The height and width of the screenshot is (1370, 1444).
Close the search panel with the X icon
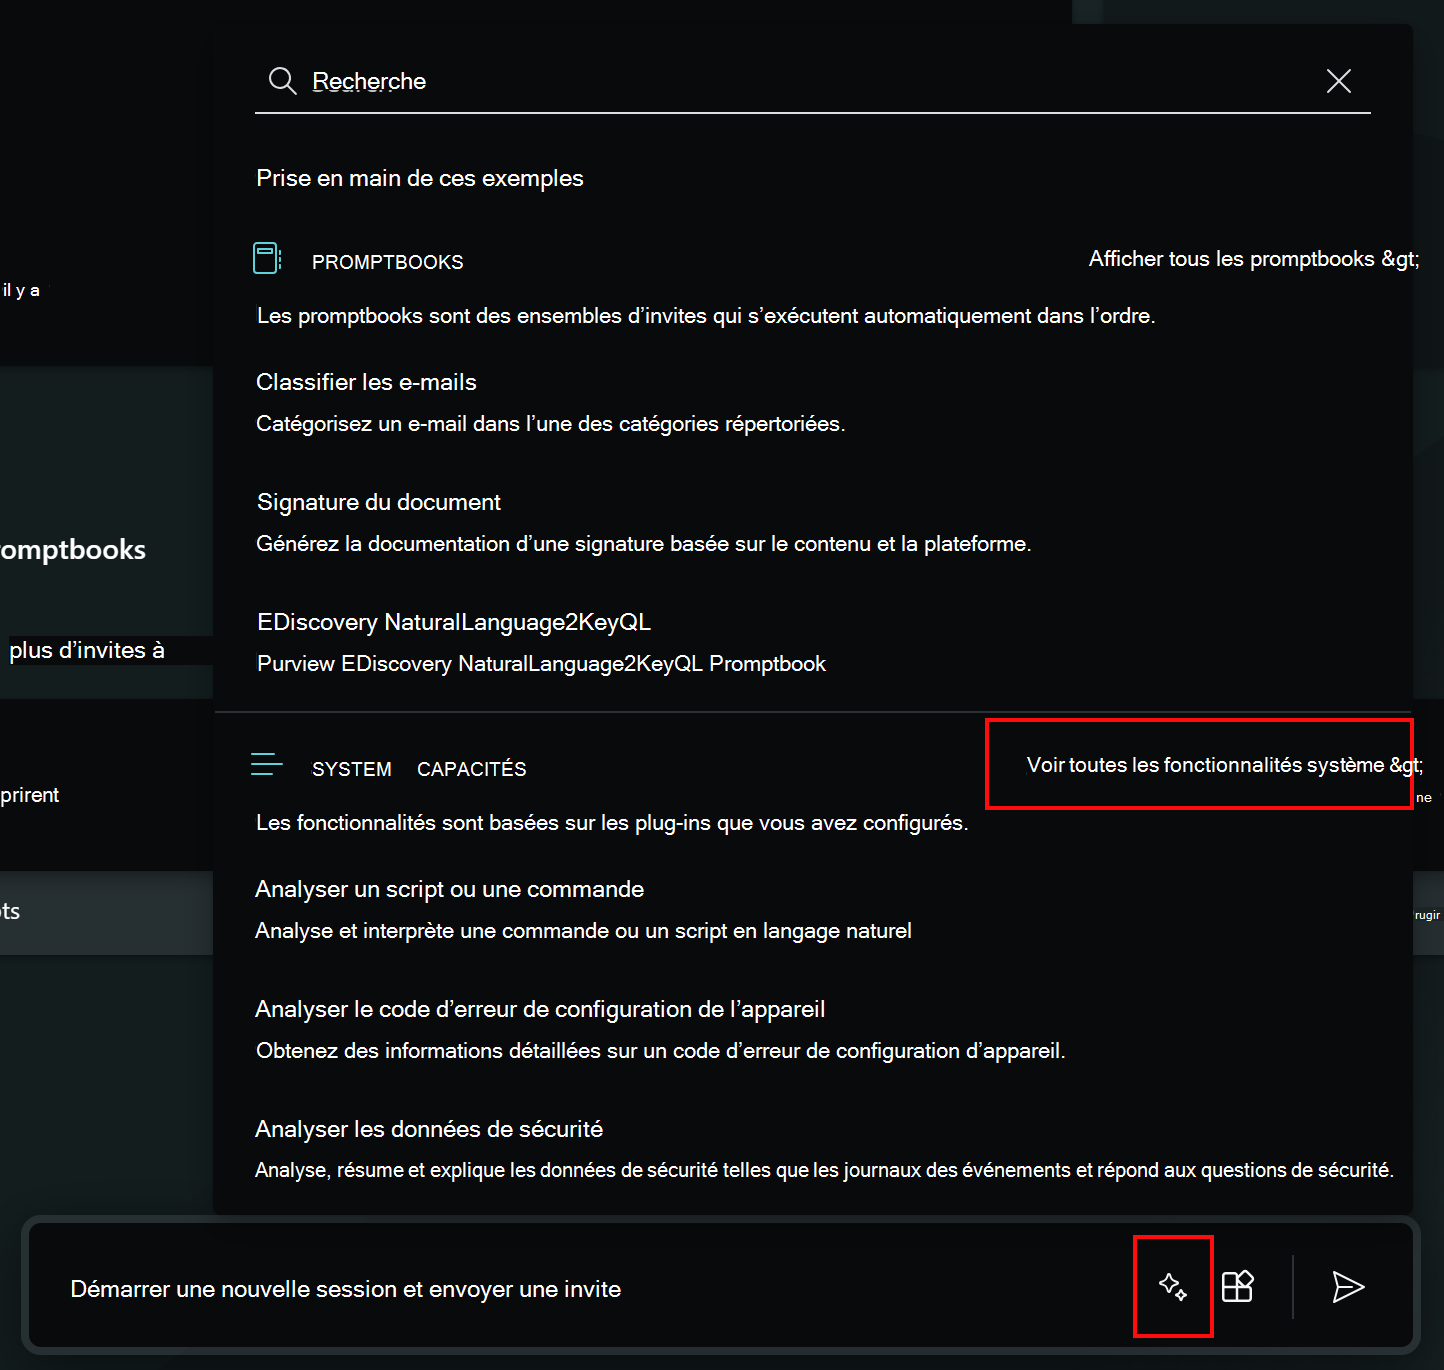click(1338, 81)
